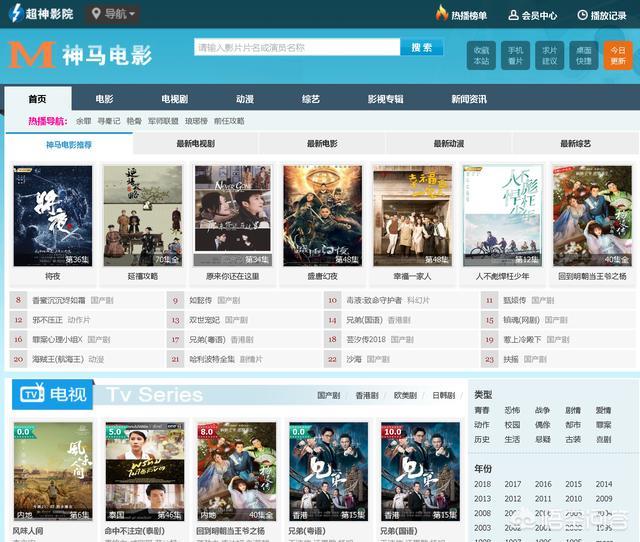
Task: Filter TV series by 香港剧
Action: pyautogui.click(x=367, y=395)
